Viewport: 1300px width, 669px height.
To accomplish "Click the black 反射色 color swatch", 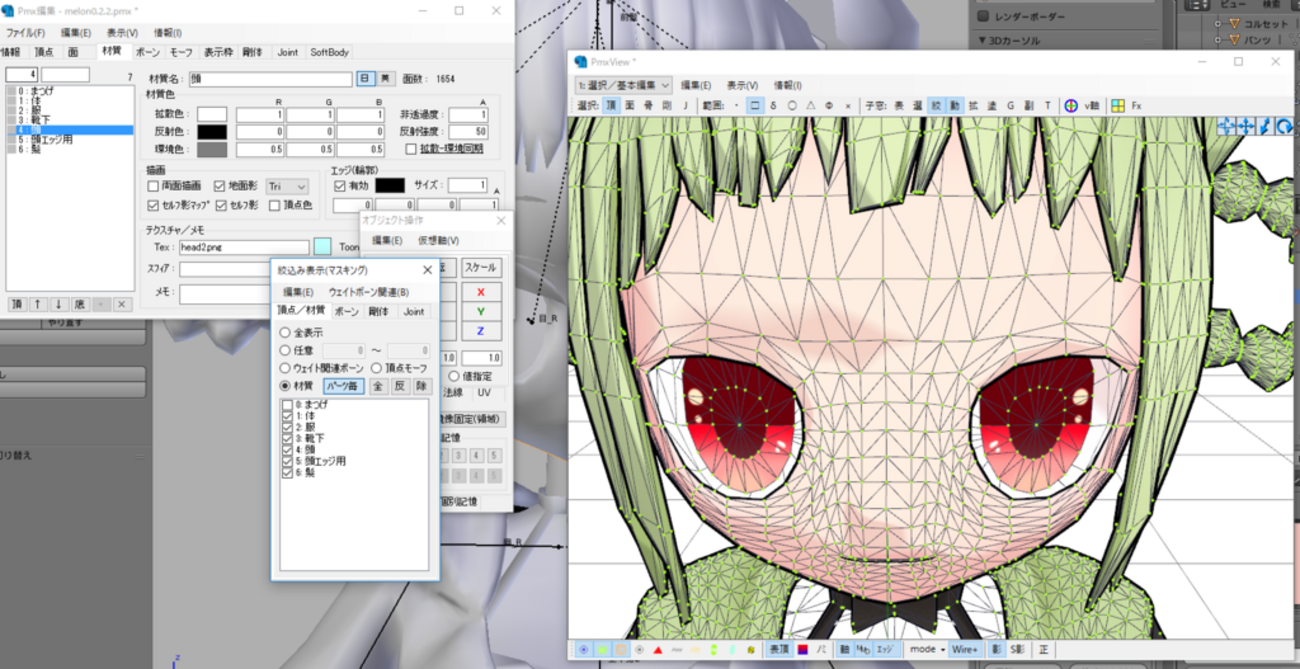I will pyautogui.click(x=212, y=132).
